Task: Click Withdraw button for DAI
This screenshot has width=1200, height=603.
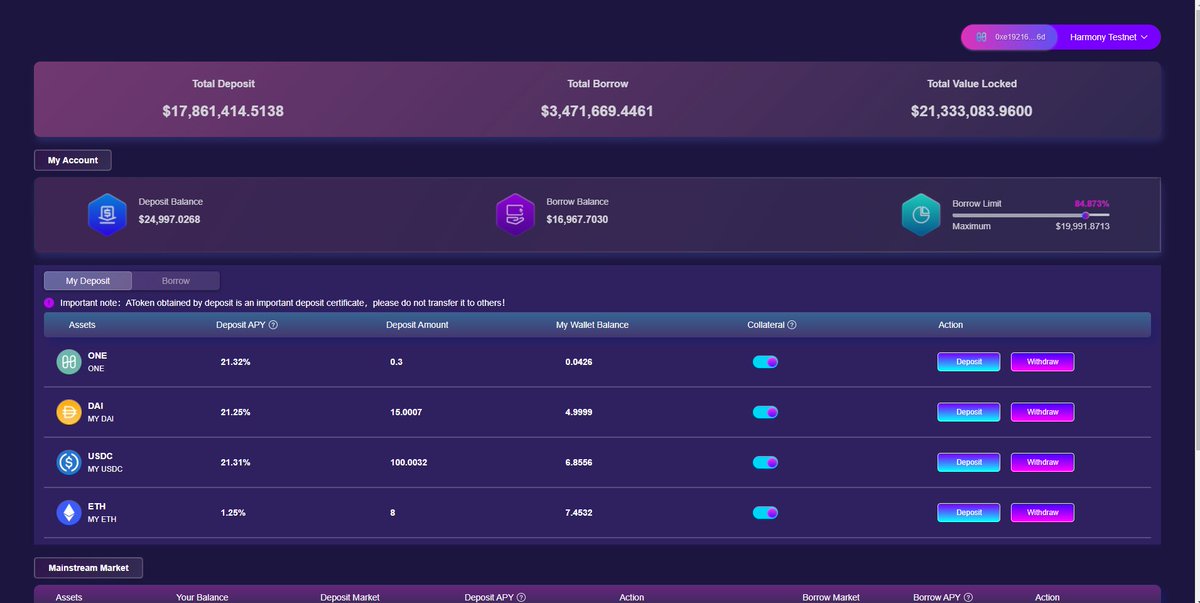Action: [x=1043, y=412]
